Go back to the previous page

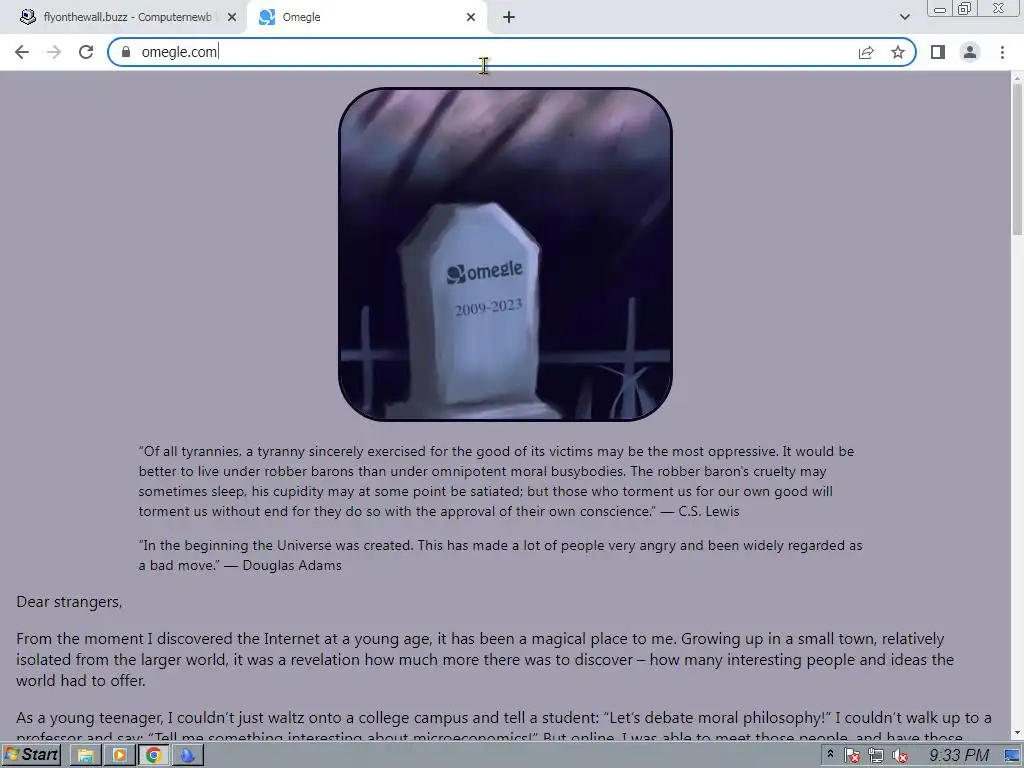pyautogui.click(x=22, y=52)
